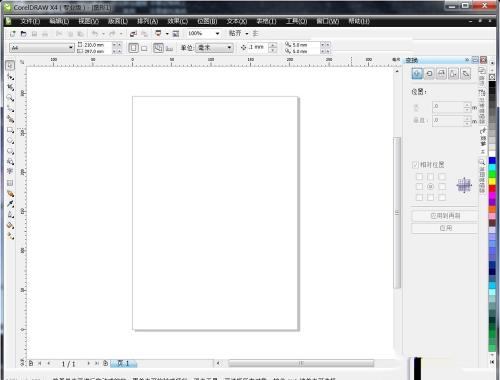Check the bottom-left anchor point box
The width and height of the screenshot is (500, 380).
click(419, 197)
